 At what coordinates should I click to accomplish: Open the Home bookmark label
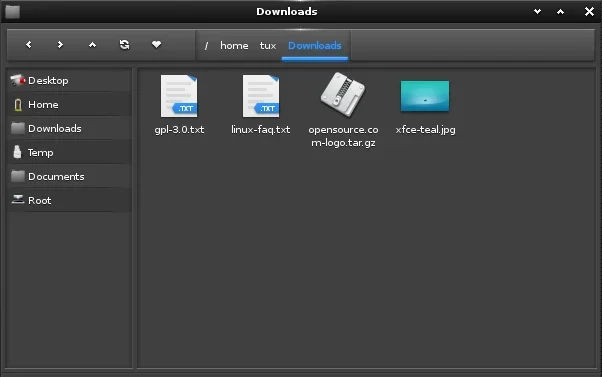coord(43,104)
